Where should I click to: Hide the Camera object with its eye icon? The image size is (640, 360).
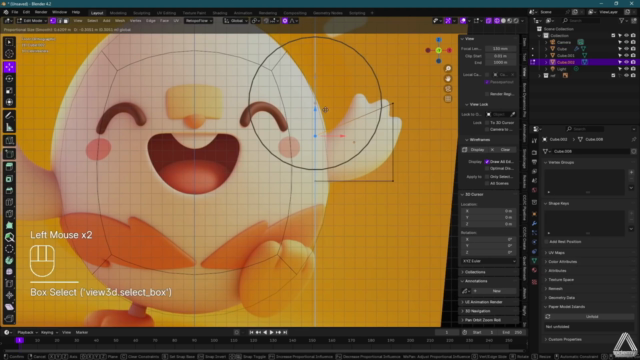(x=627, y=42)
